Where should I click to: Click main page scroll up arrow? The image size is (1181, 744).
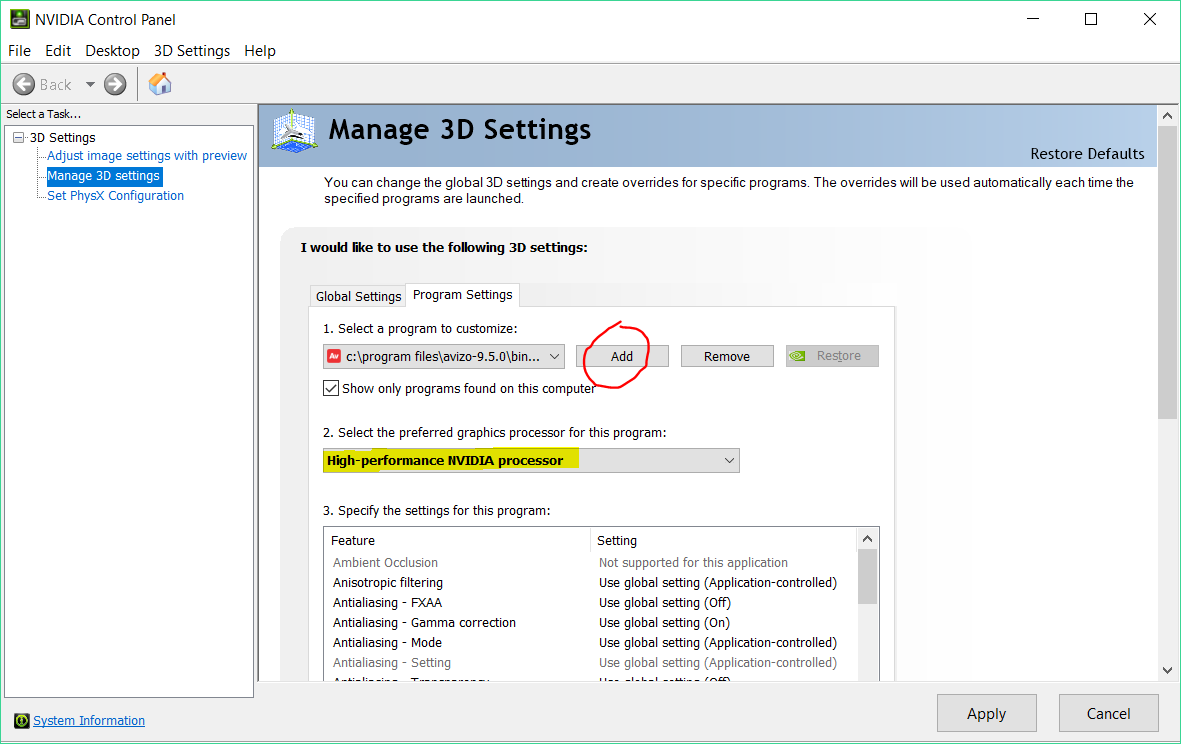click(1167, 116)
